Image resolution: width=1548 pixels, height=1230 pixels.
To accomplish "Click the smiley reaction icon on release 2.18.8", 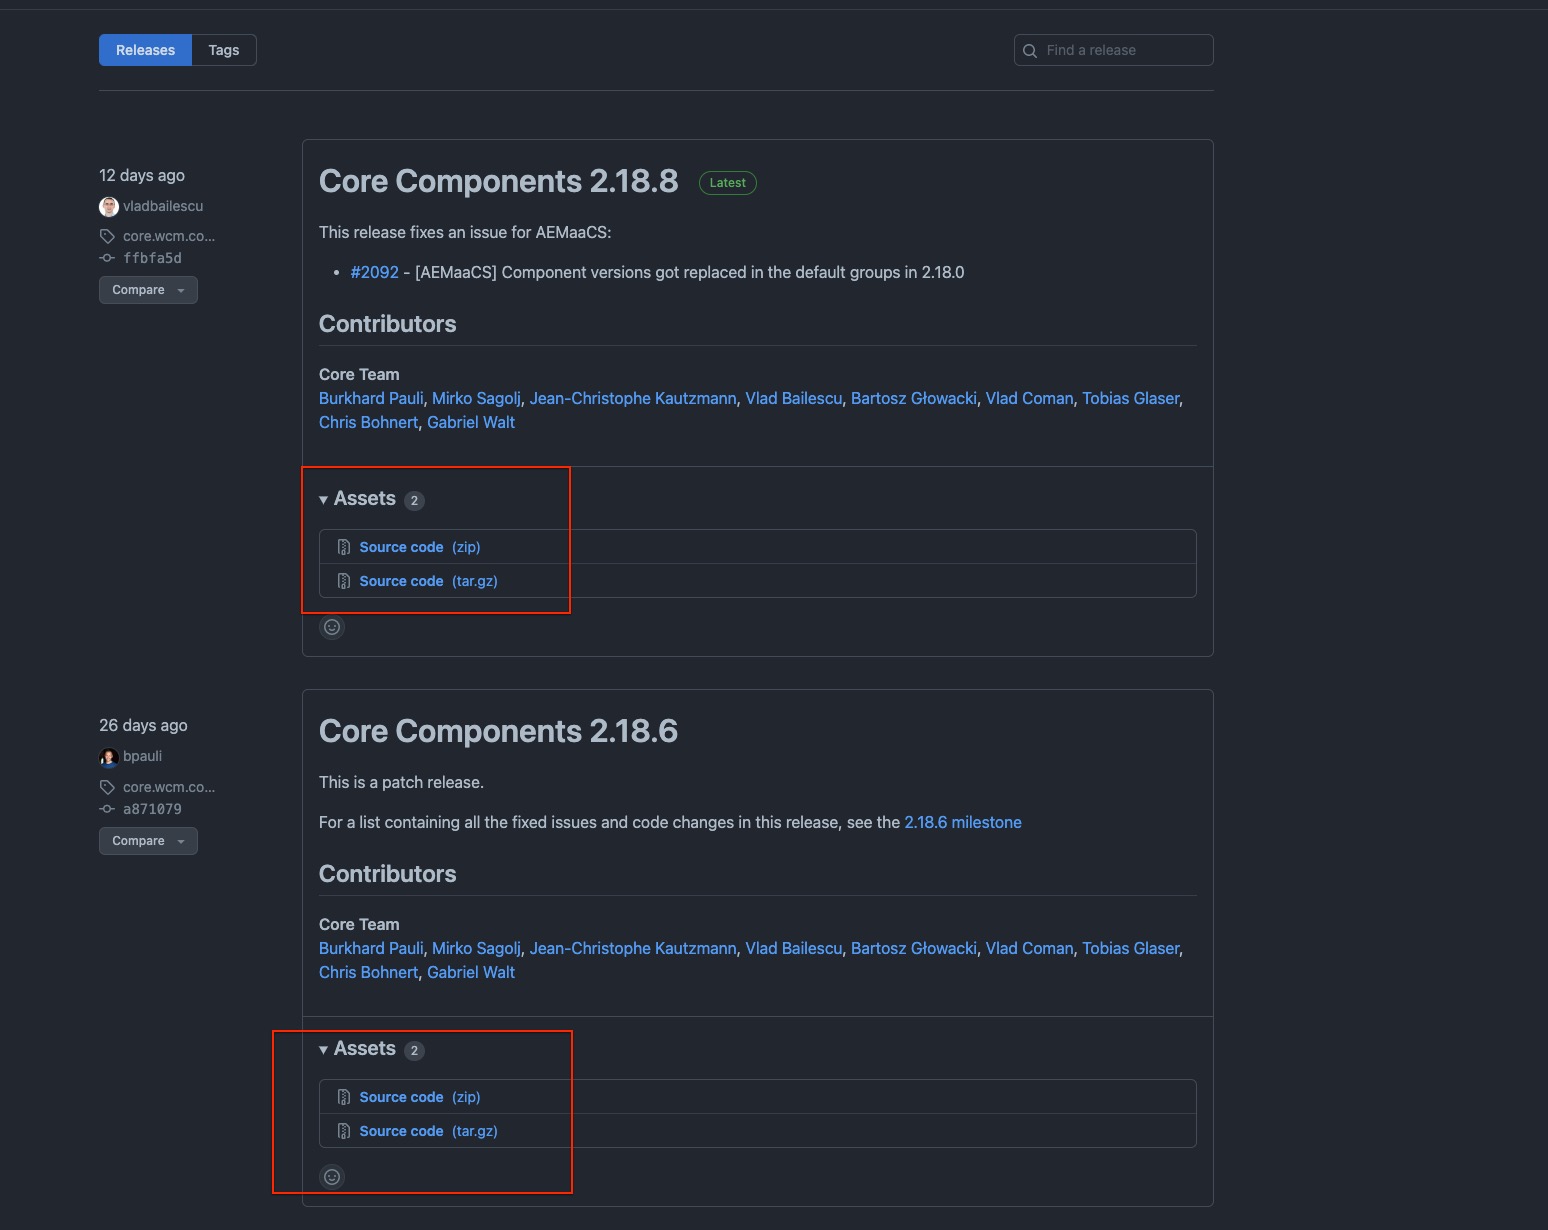I will [x=332, y=627].
